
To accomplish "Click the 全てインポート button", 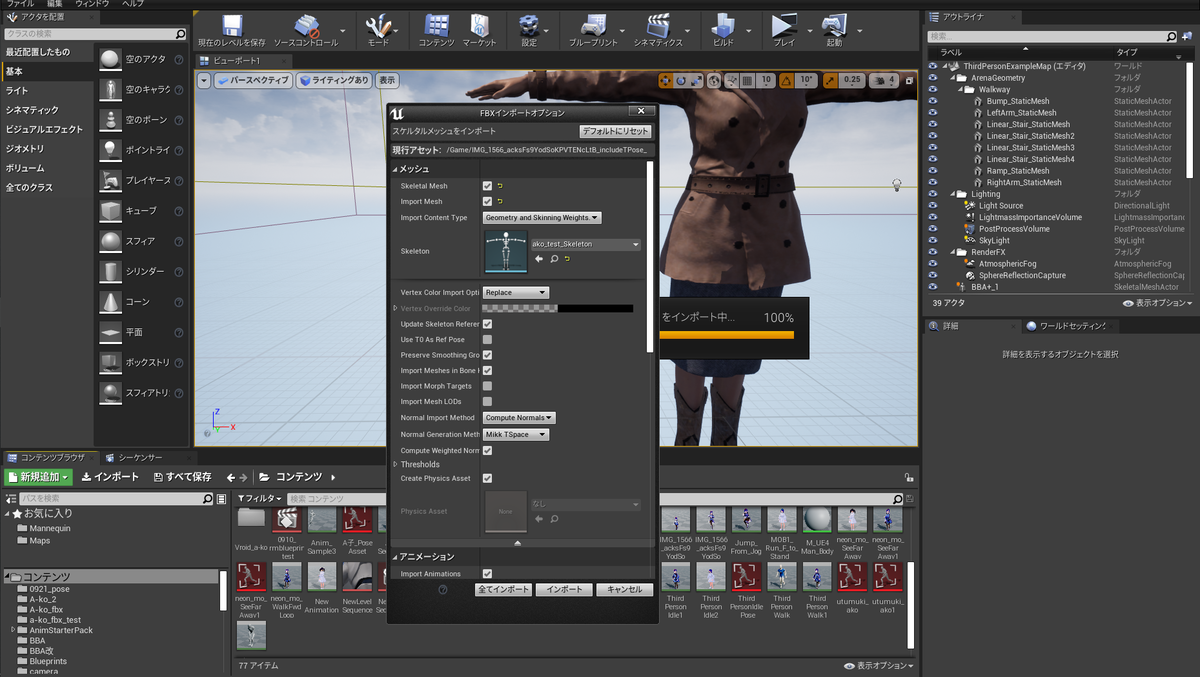I will [x=503, y=590].
